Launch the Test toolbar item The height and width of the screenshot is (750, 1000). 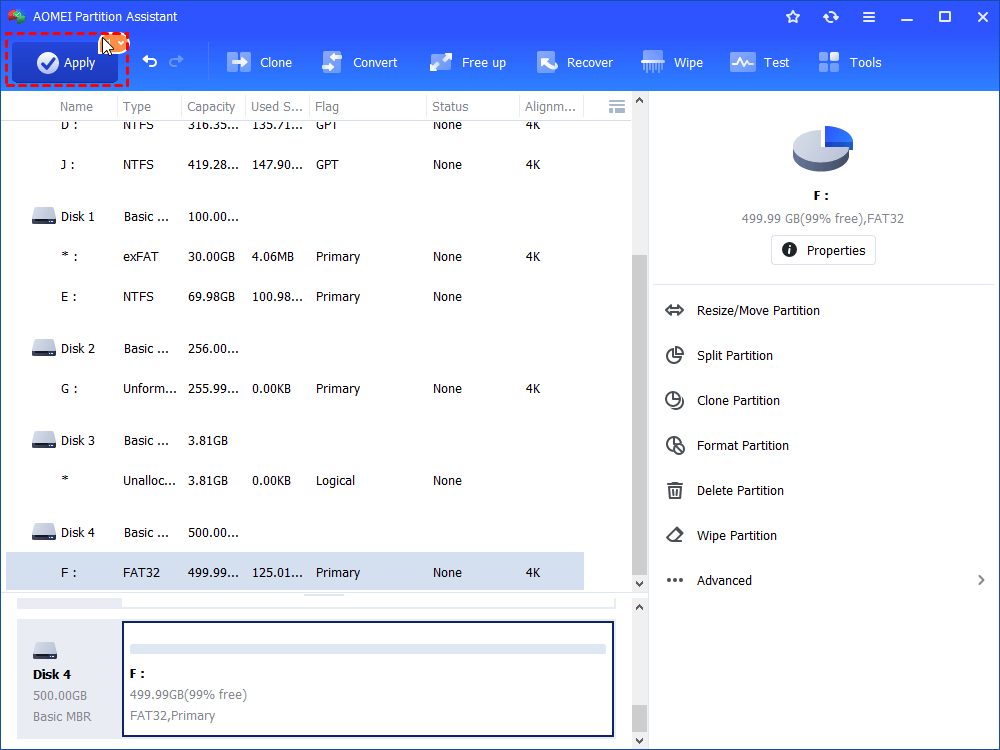[760, 62]
